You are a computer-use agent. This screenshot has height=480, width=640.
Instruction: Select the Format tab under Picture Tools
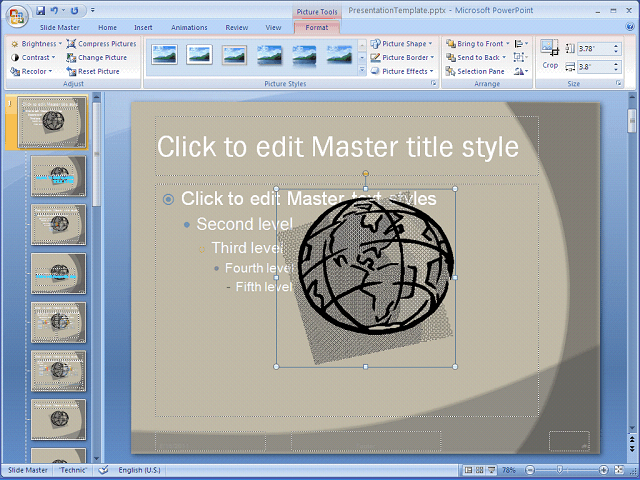[x=317, y=27]
